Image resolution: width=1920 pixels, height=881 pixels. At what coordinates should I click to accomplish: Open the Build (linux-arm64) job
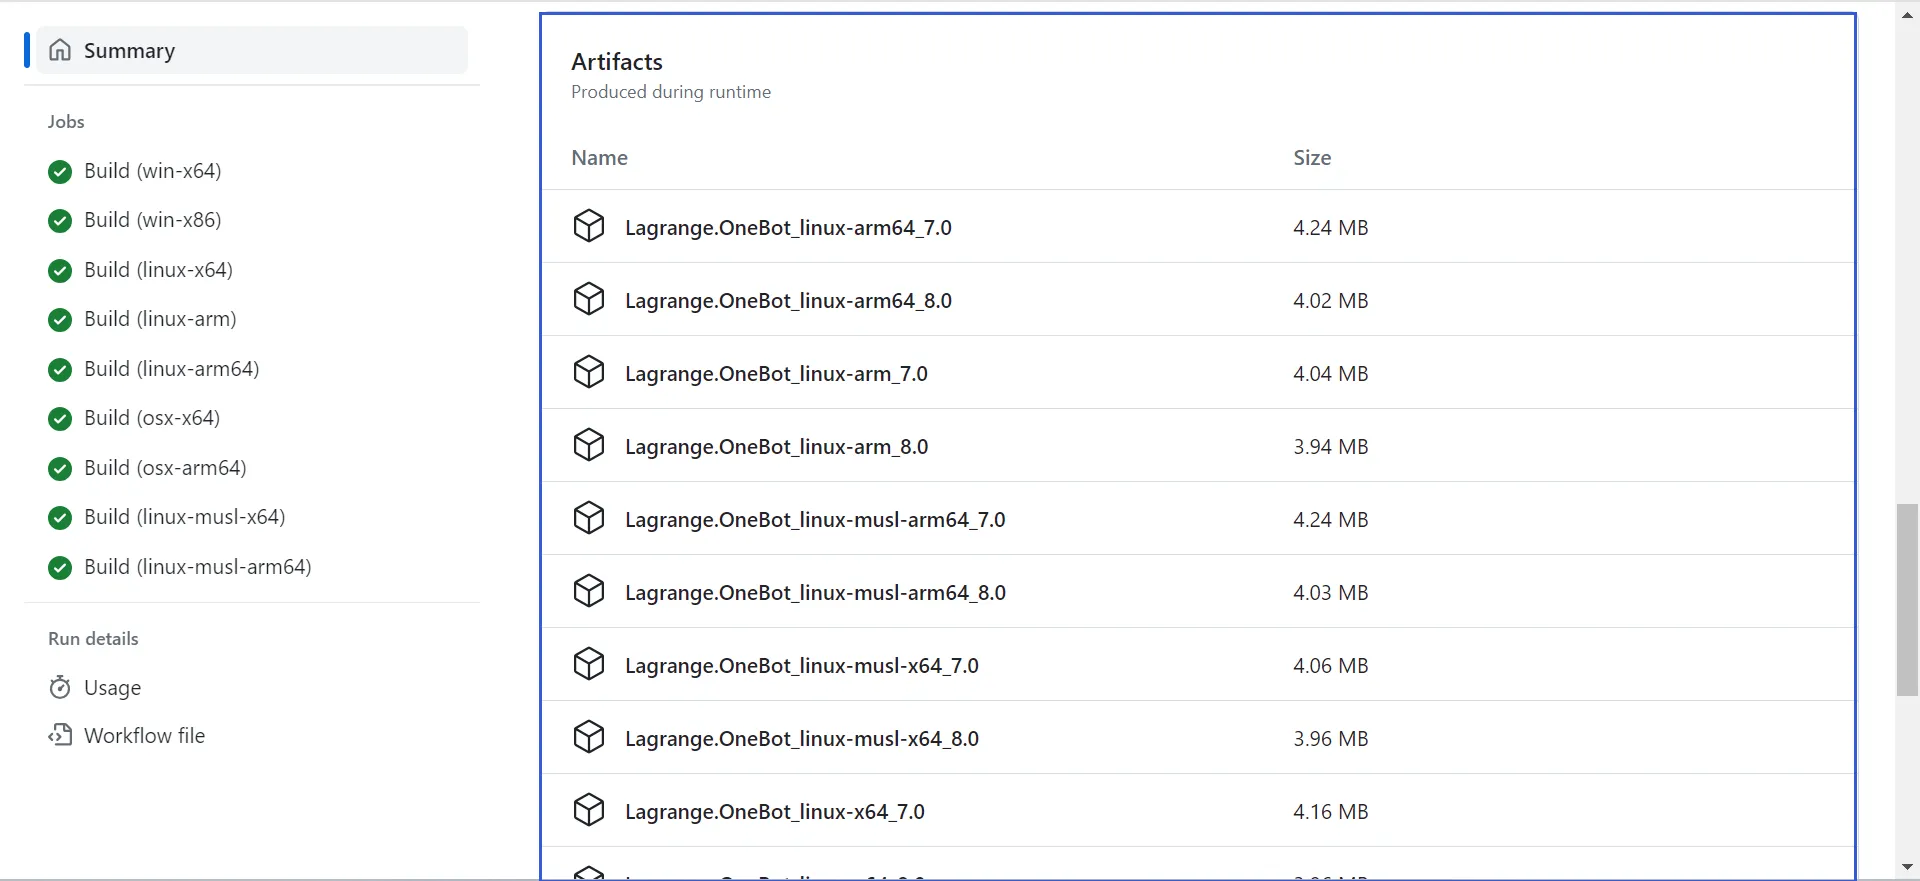pyautogui.click(x=172, y=369)
